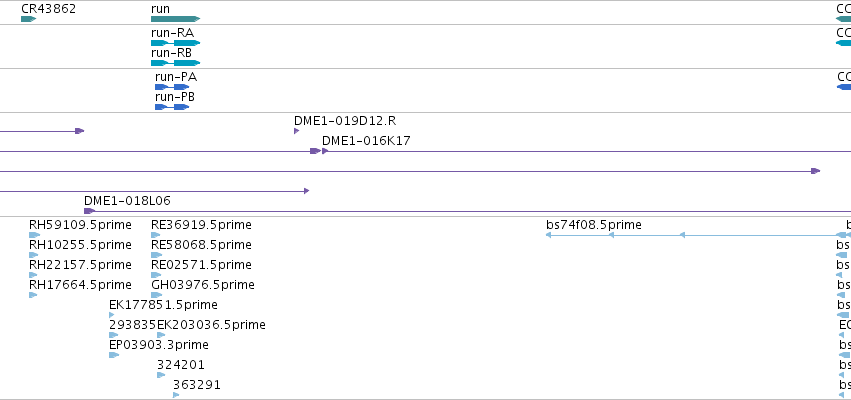The image size is (851, 400).
Task: Select the EP03903.3prime EST glyph
Action: point(114,355)
